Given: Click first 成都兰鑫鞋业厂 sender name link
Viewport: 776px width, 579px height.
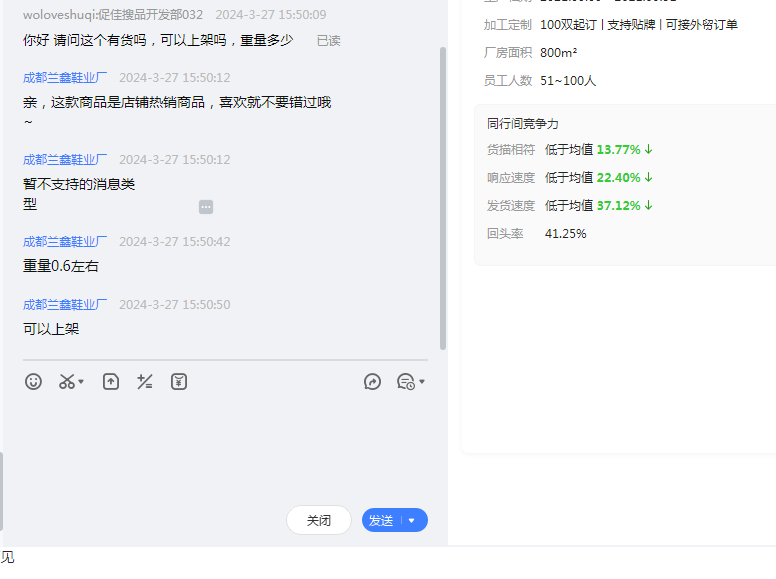Looking at the screenshot, I should (65, 78).
